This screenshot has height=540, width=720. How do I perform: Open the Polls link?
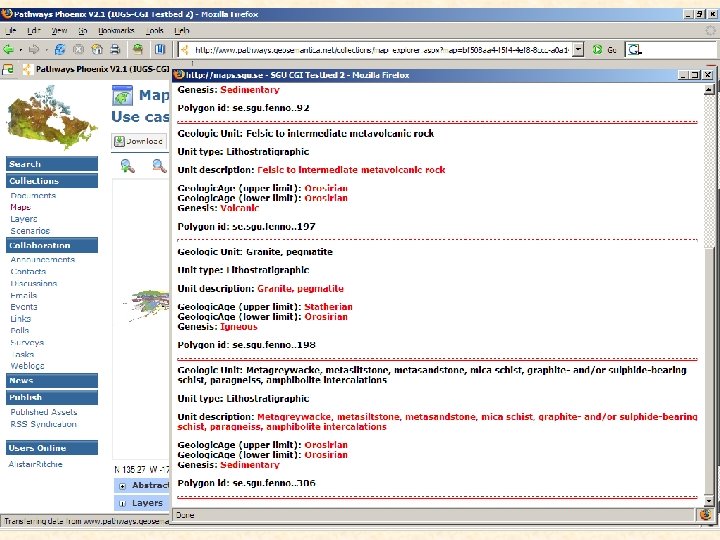(x=20, y=331)
